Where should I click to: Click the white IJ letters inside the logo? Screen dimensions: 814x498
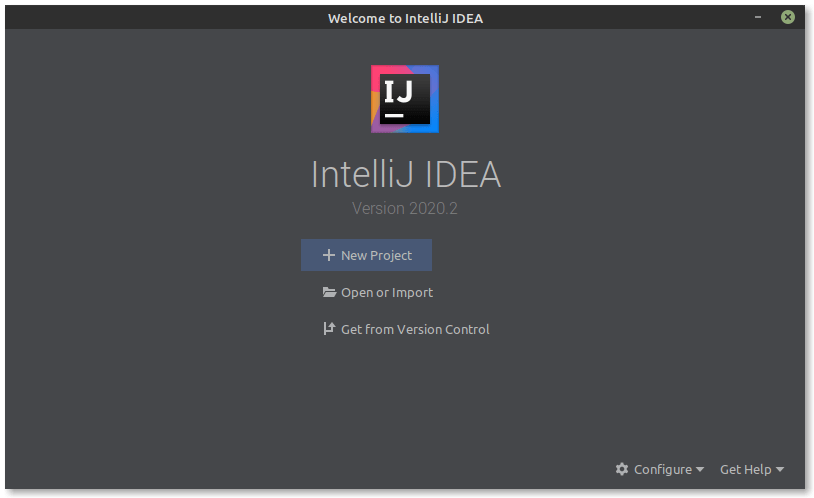(399, 94)
